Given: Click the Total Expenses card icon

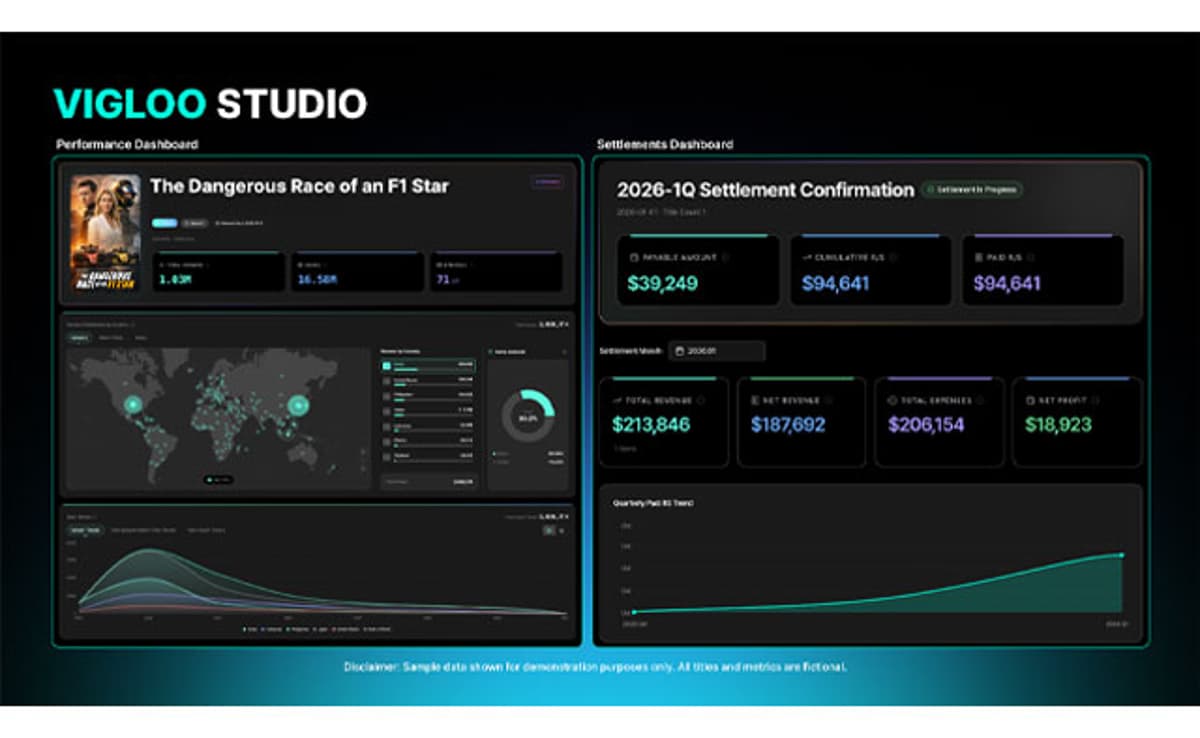Looking at the screenshot, I should point(890,401).
